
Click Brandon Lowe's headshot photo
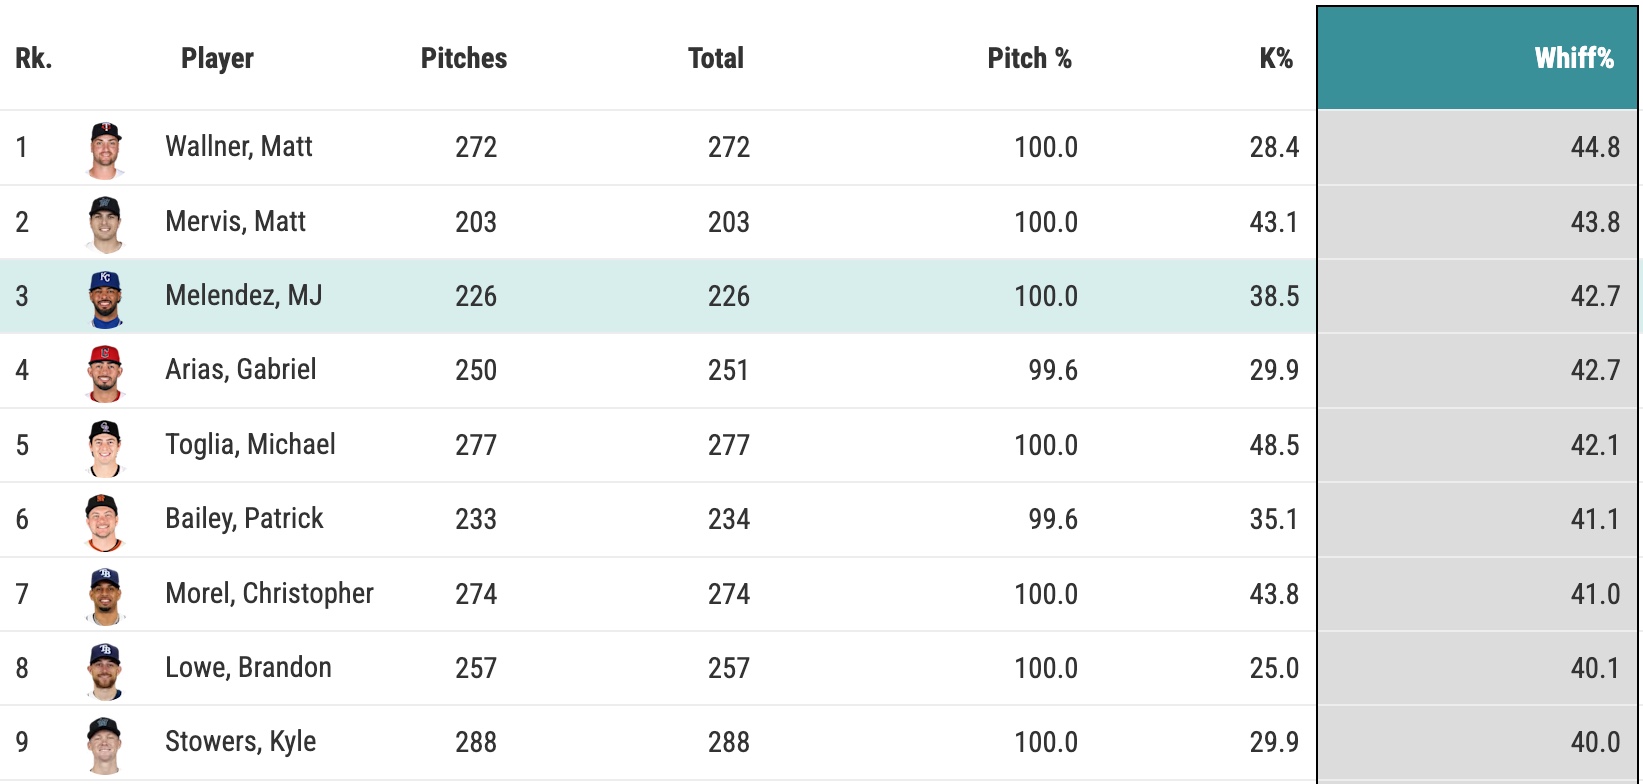coord(105,669)
